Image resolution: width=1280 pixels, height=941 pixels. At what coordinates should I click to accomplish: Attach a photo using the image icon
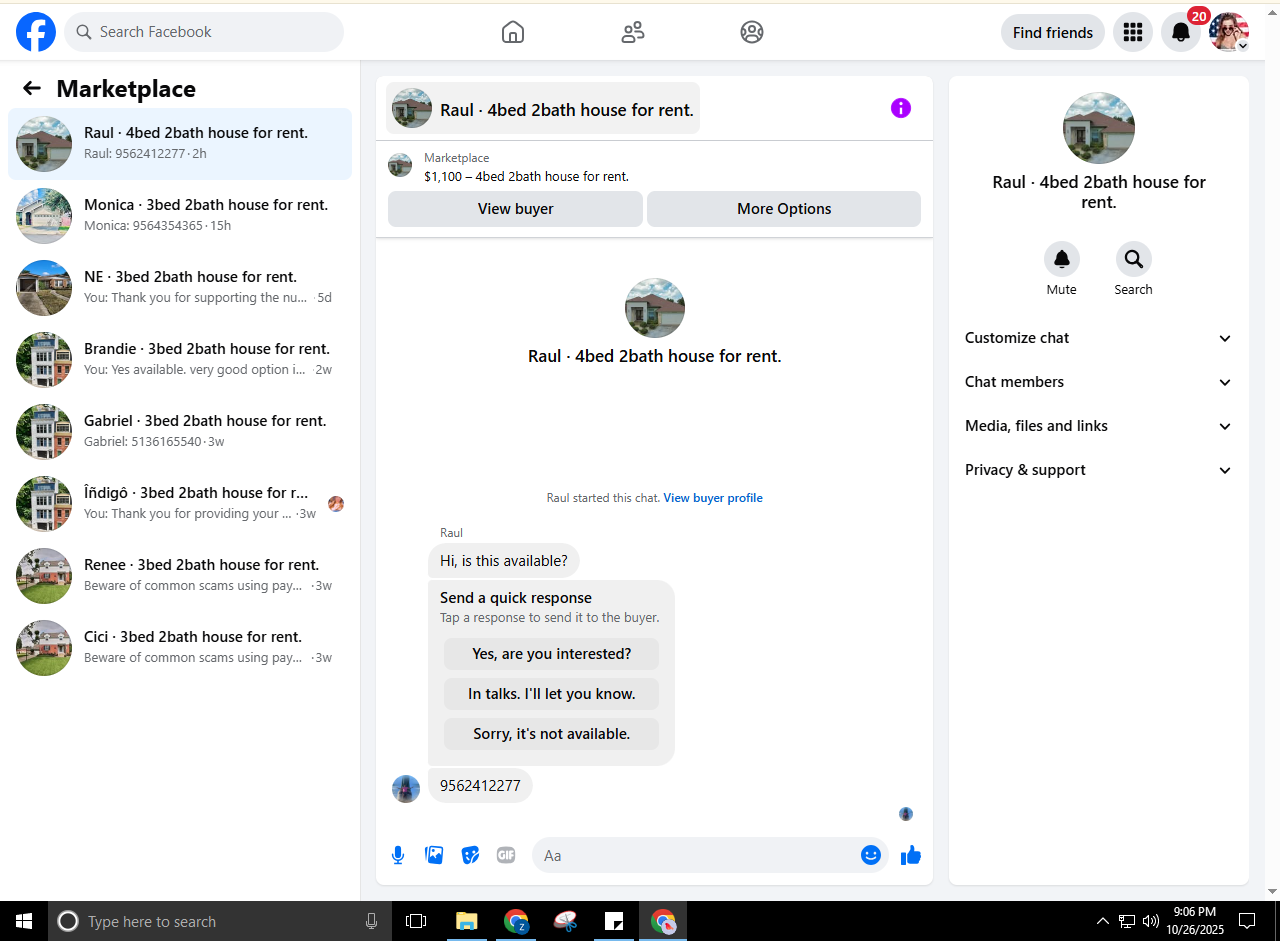[x=434, y=855]
